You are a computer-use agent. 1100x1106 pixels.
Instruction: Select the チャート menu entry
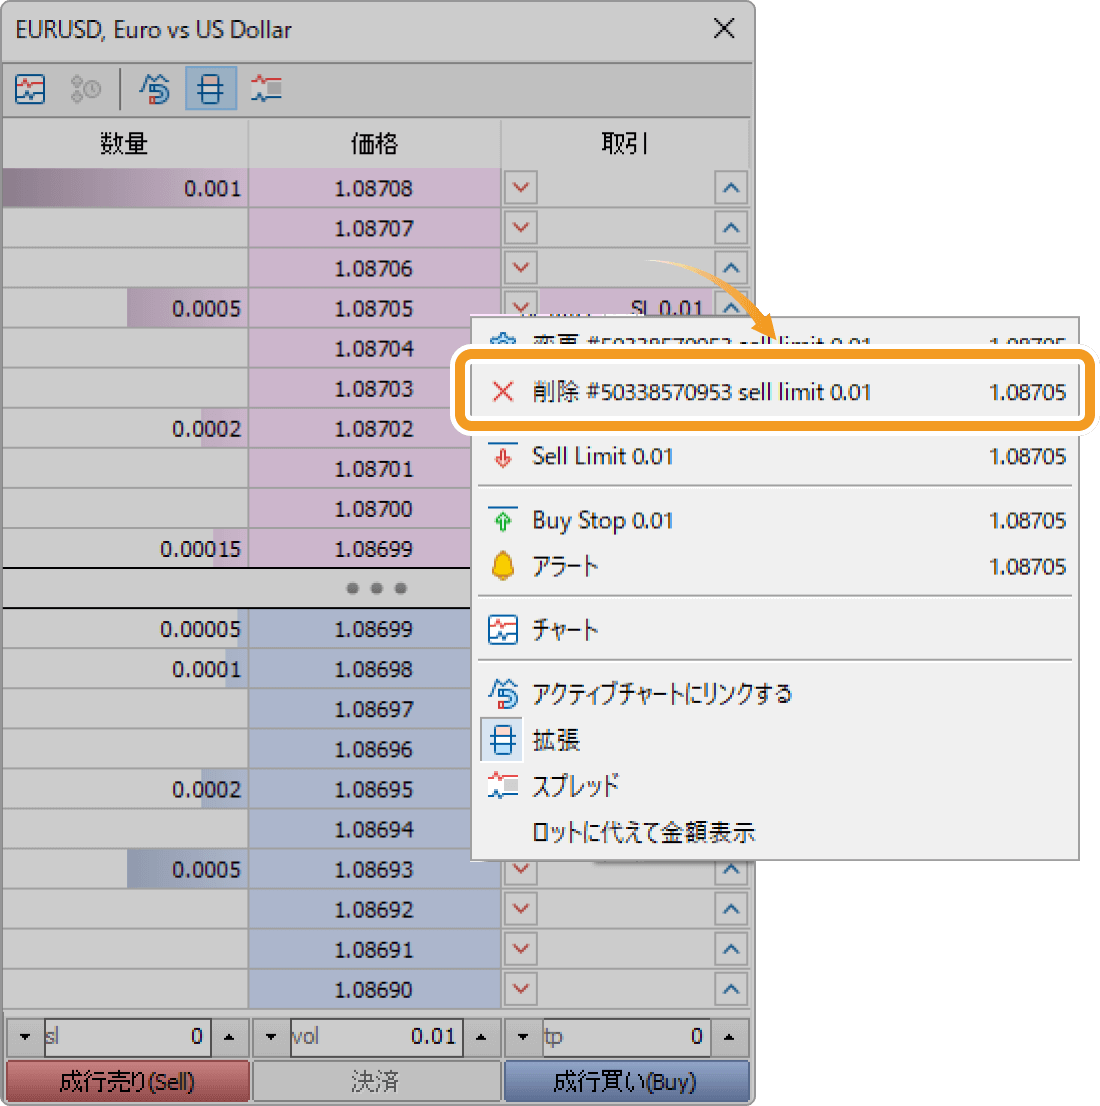[775, 629]
